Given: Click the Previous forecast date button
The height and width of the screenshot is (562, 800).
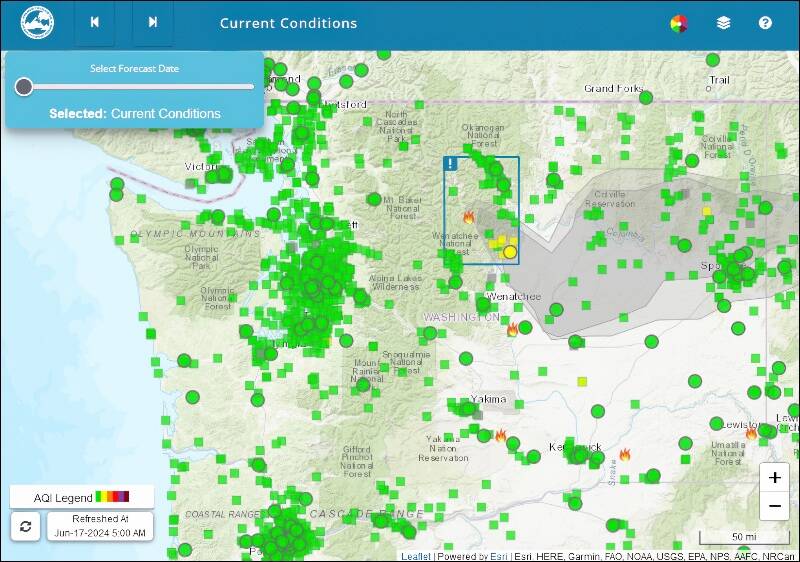Looking at the screenshot, I should click(x=94, y=23).
